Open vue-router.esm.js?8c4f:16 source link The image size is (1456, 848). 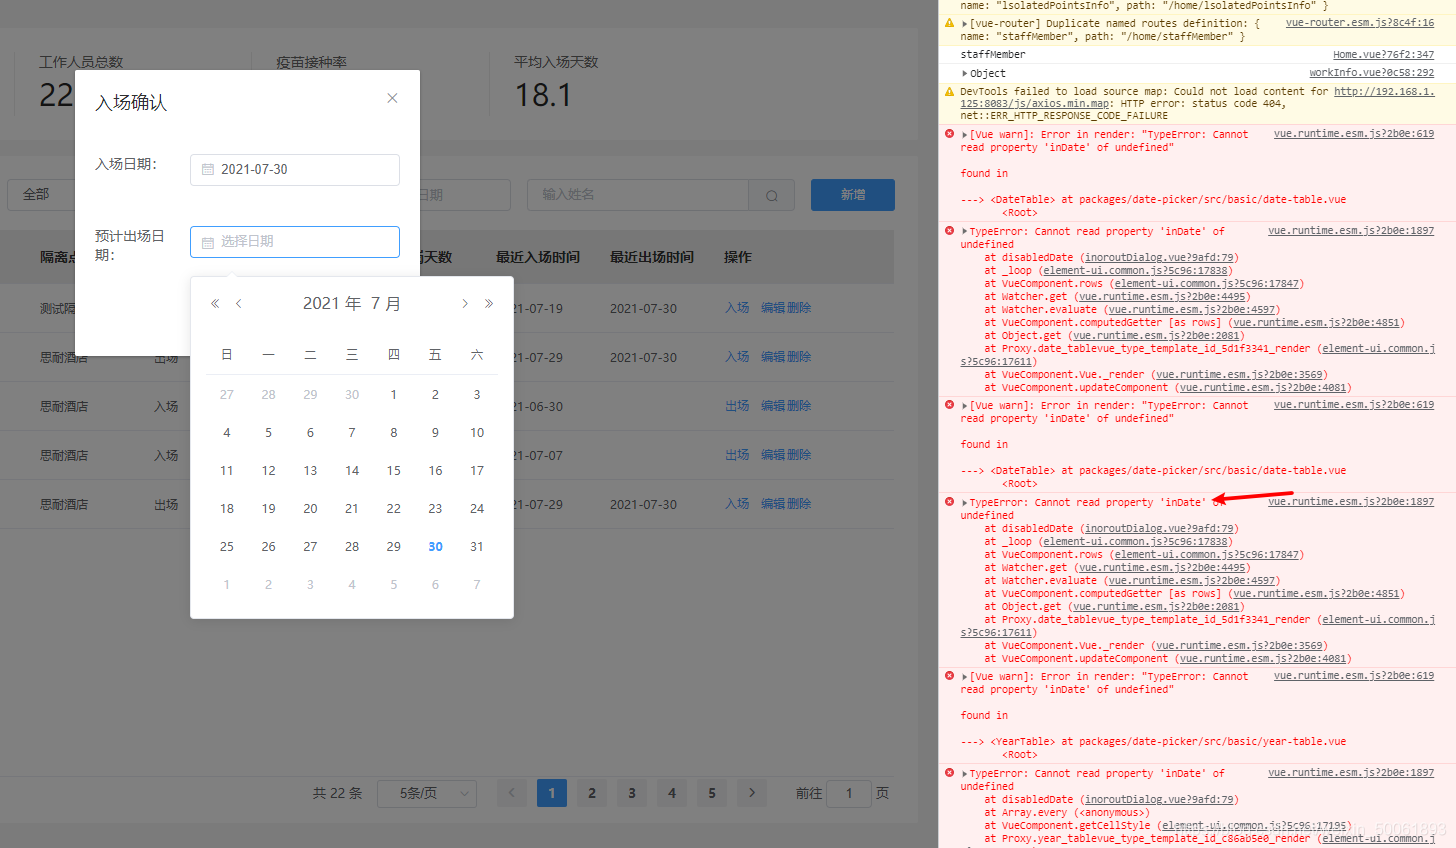pos(1359,23)
